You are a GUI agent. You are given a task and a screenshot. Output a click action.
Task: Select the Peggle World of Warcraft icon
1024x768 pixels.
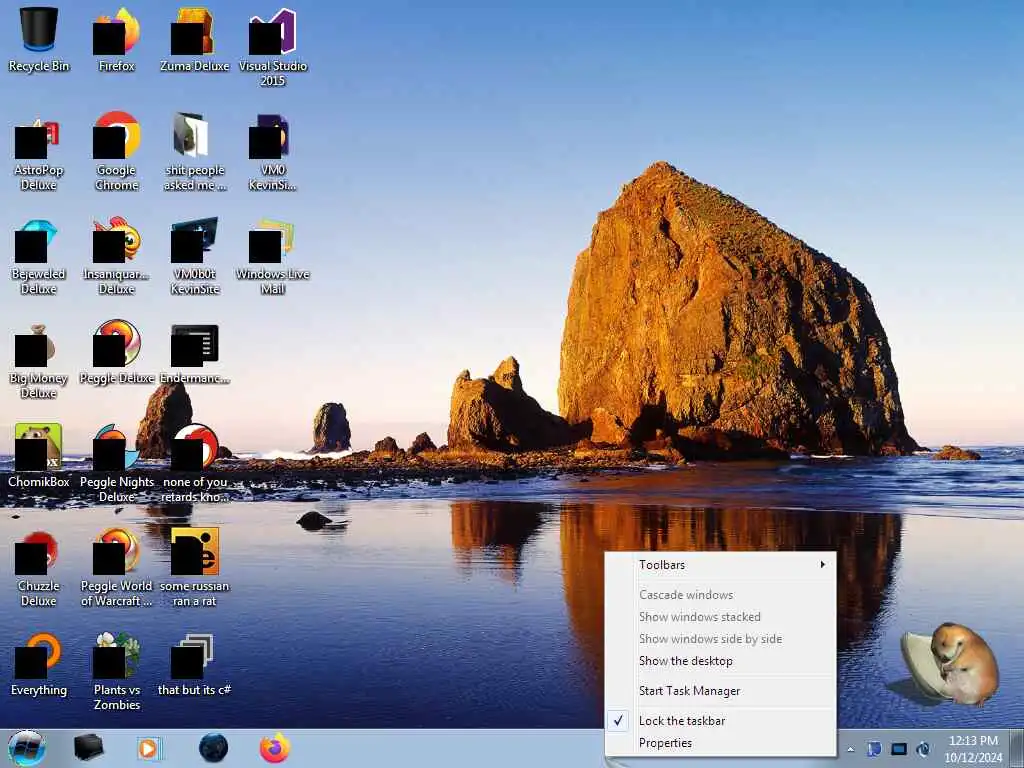tap(117, 568)
